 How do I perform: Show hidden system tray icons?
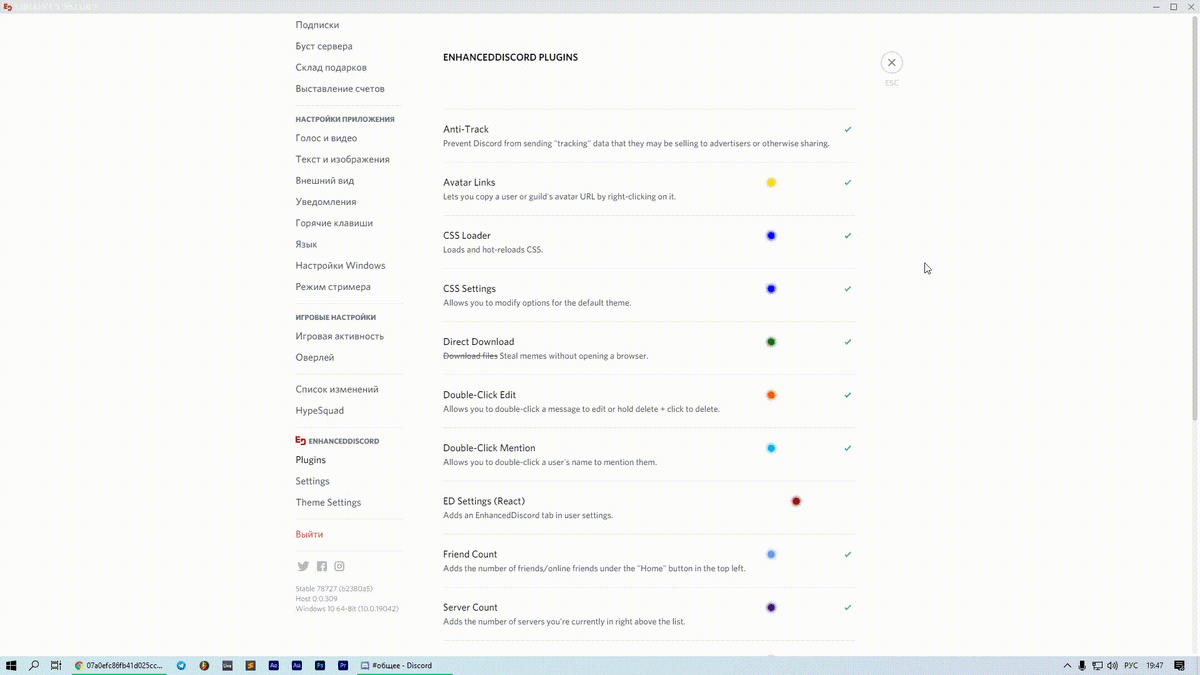pyautogui.click(x=1068, y=665)
